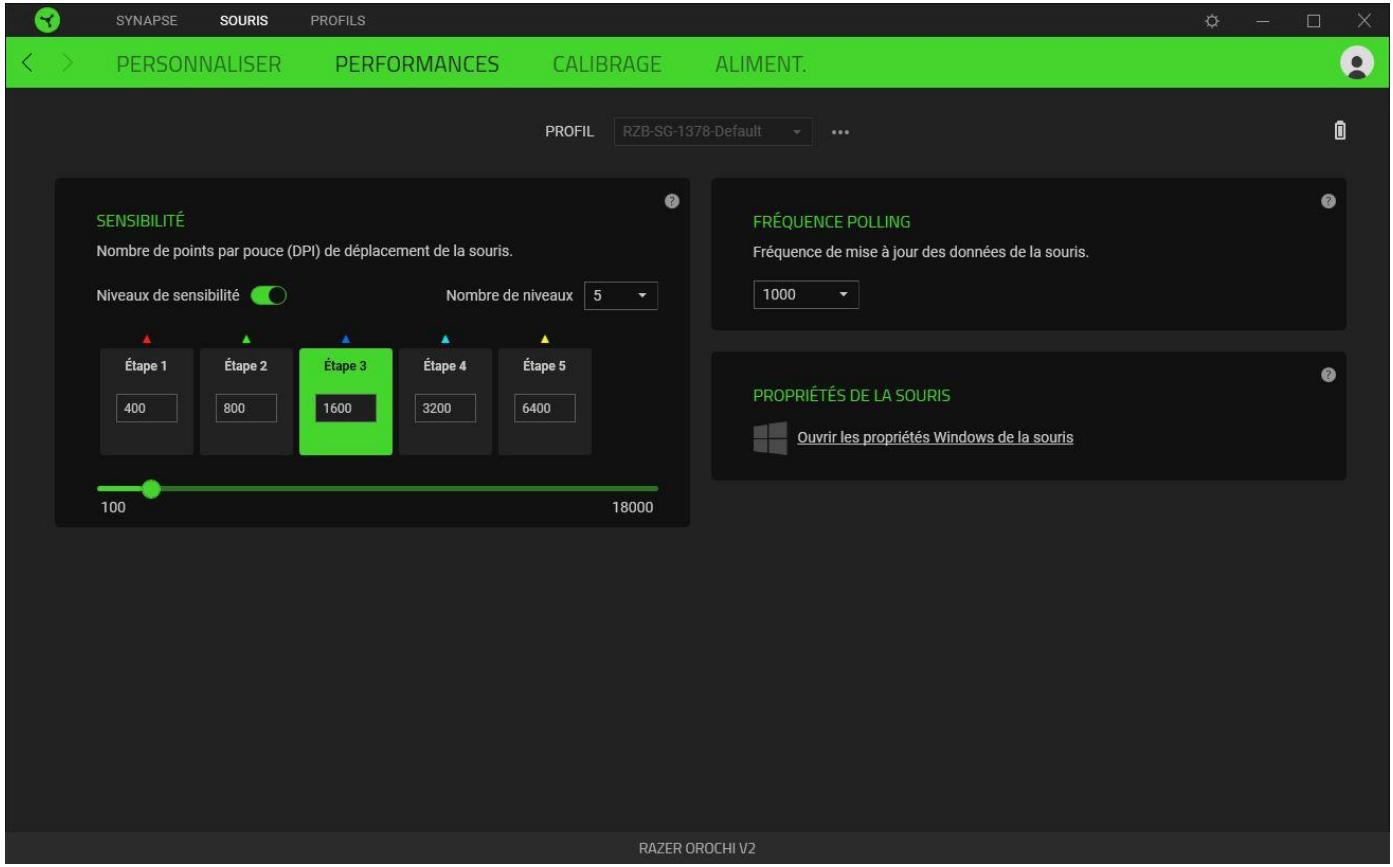Click the RAZER OROCHI V2 device label
This screenshot has width=1393, height=867.
[x=697, y=848]
